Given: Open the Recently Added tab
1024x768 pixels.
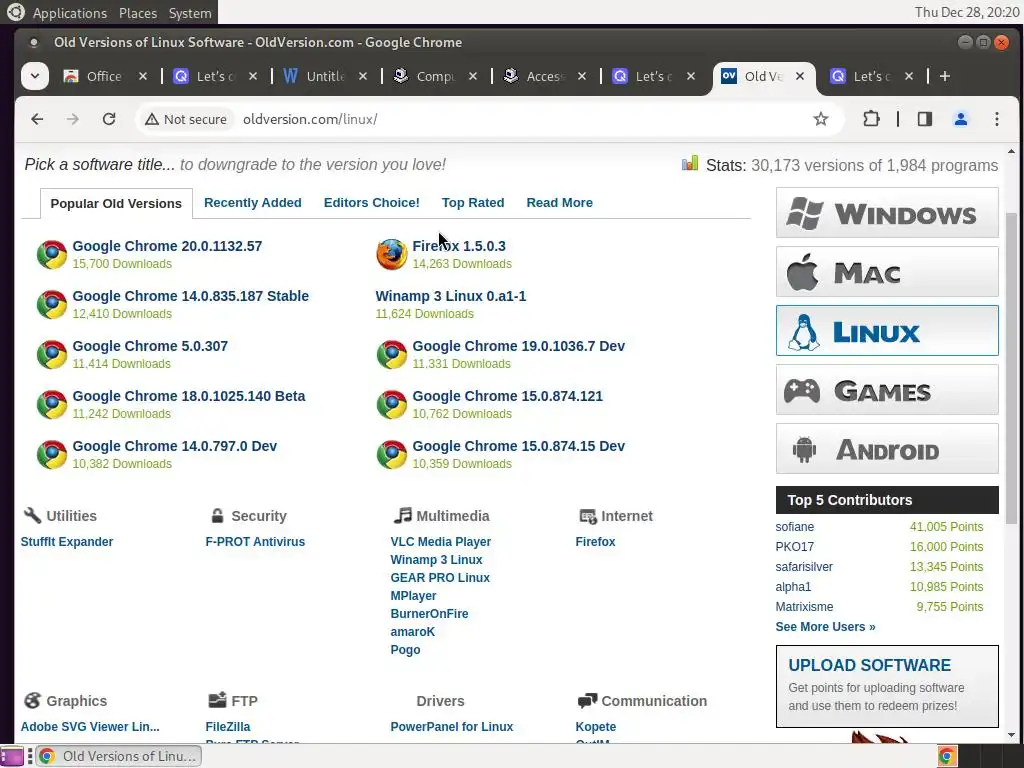Looking at the screenshot, I should (x=253, y=202).
